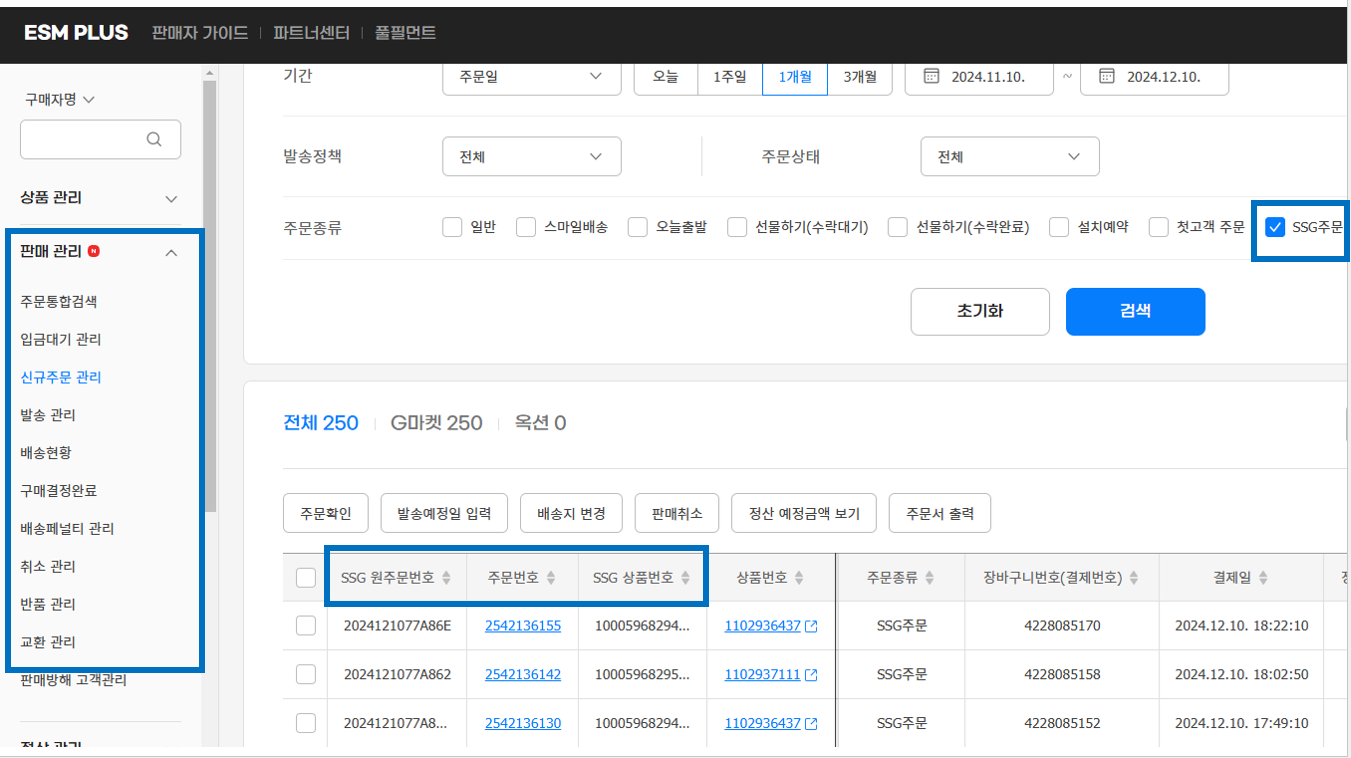Check the 선물하기(수락완료) checkbox

coord(898,227)
